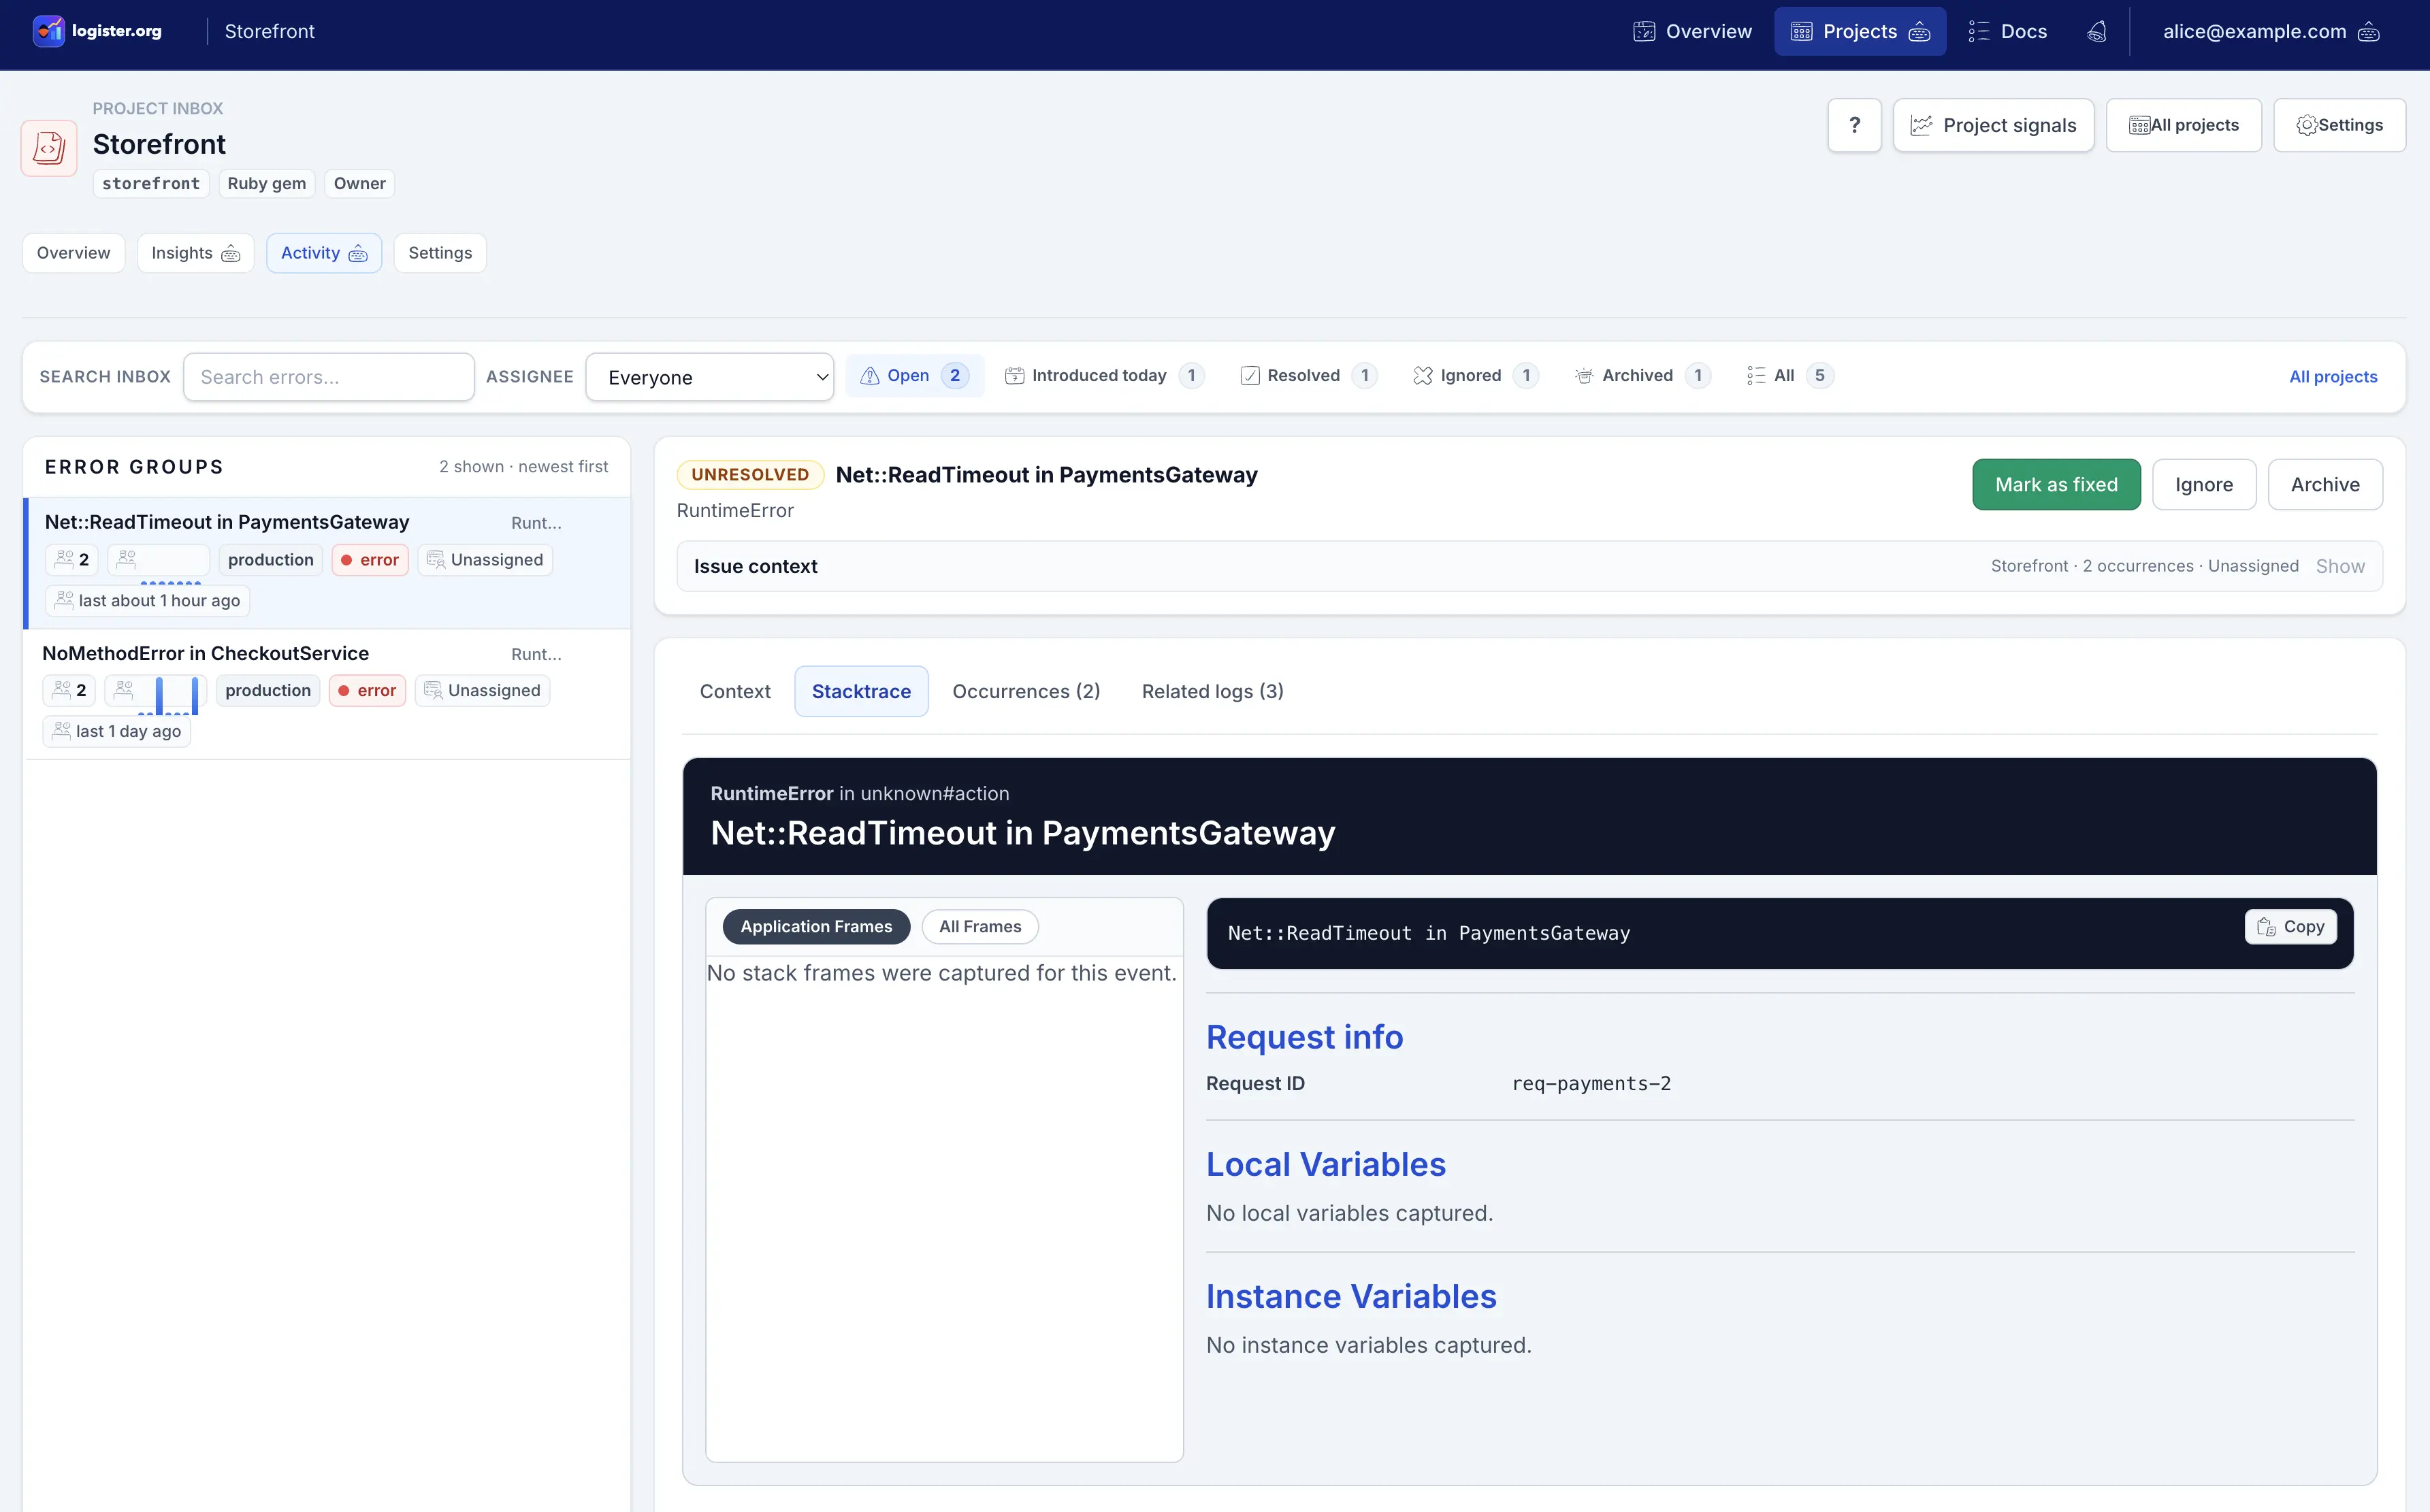
Task: Mark the error as fixed
Action: 2056,484
